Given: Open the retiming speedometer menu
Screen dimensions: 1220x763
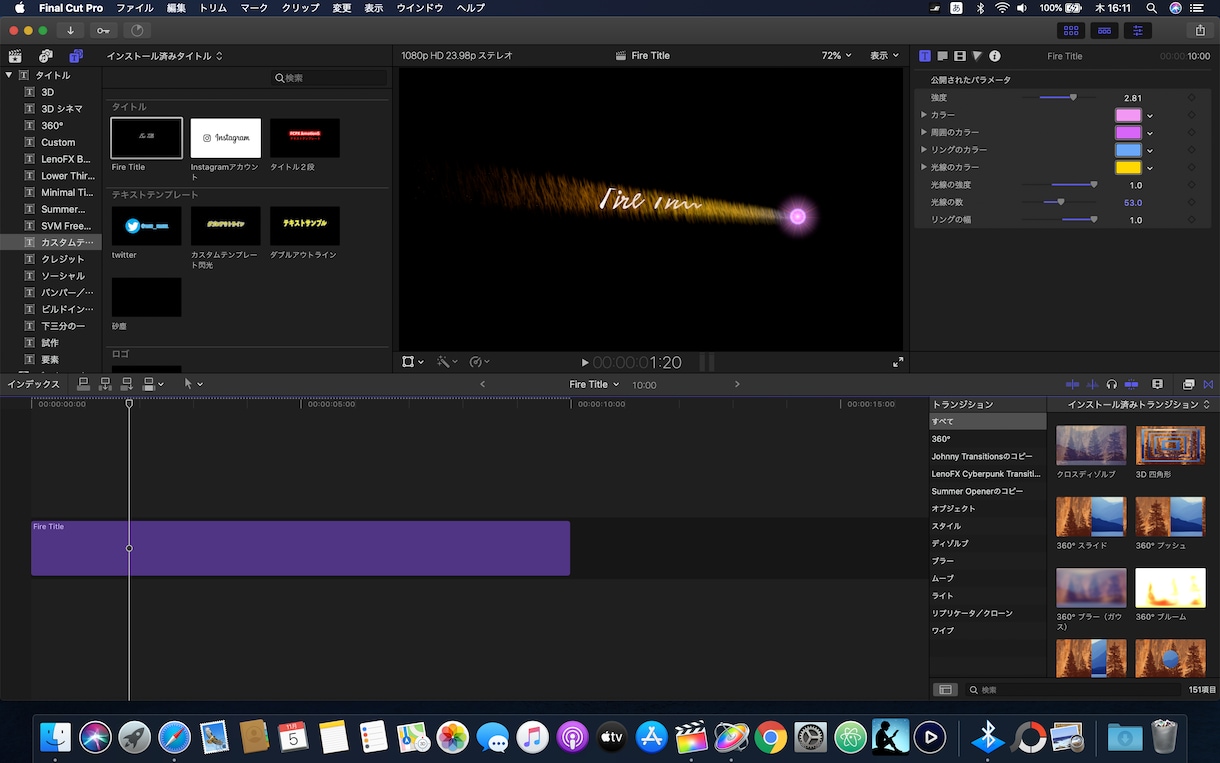Looking at the screenshot, I should pyautogui.click(x=479, y=362).
